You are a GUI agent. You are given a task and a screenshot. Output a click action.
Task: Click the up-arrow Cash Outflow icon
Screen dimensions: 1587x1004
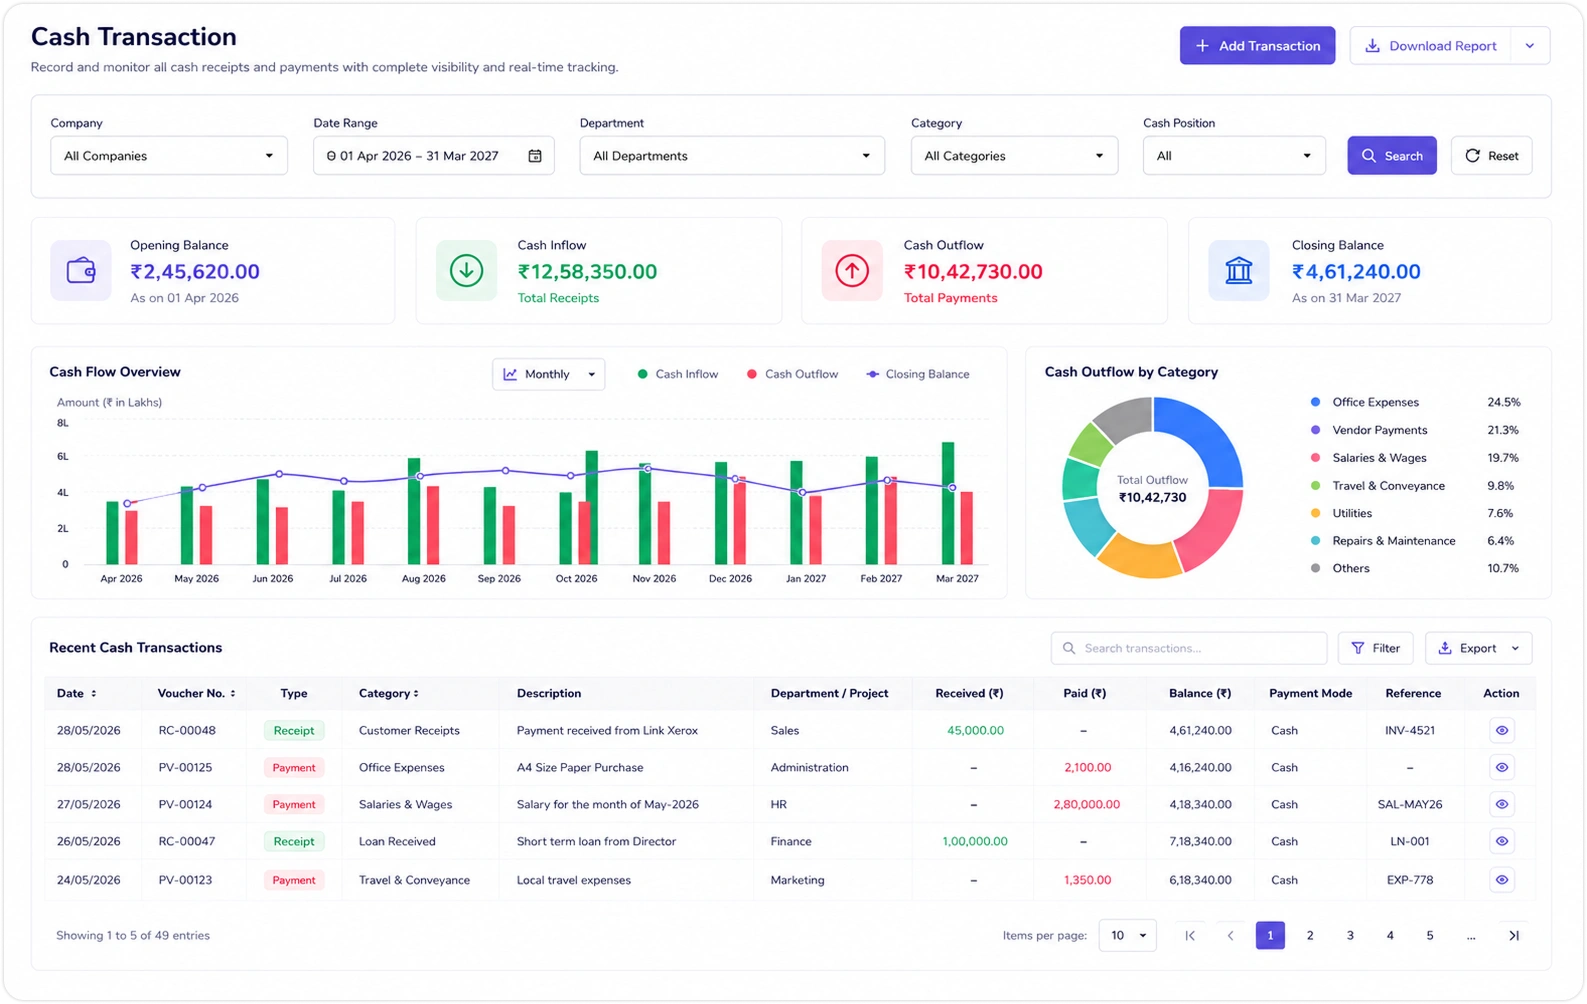coord(852,270)
